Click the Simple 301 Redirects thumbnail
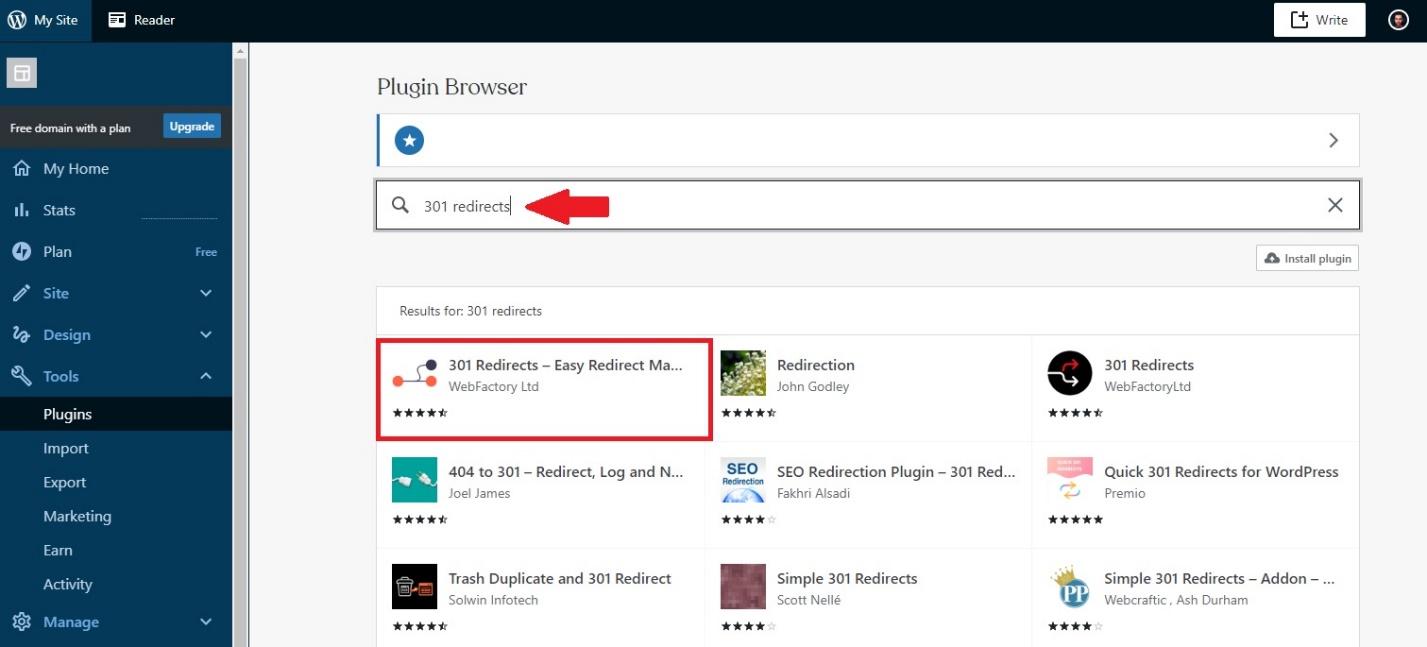Viewport: 1427px width, 647px height. pos(743,587)
